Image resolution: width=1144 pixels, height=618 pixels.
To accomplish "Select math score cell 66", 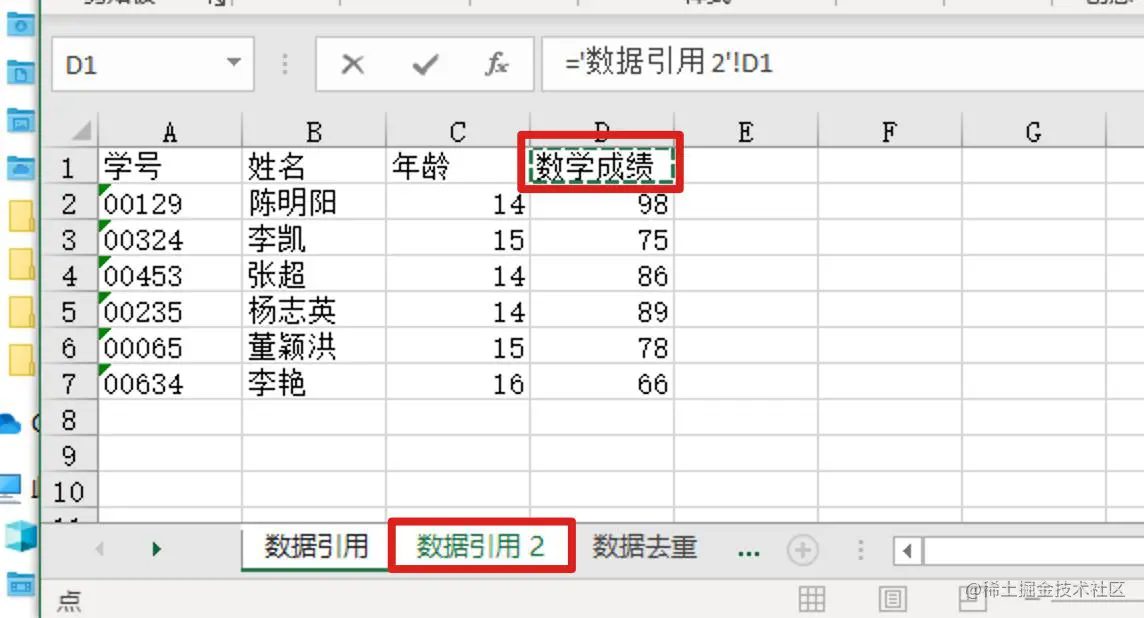I will coord(602,383).
